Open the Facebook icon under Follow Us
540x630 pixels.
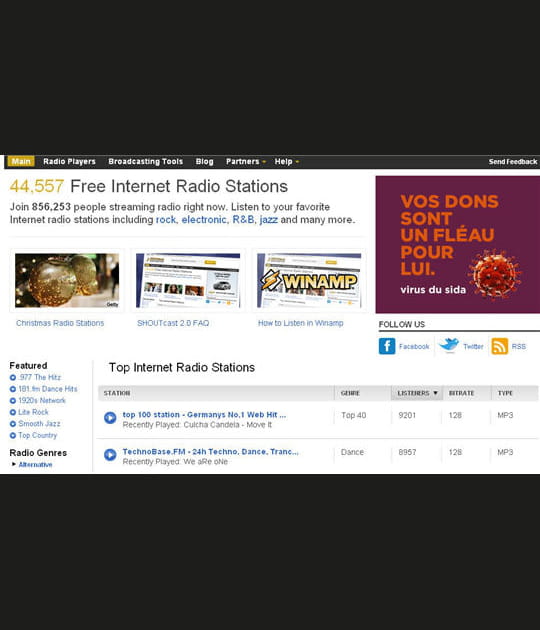point(387,346)
